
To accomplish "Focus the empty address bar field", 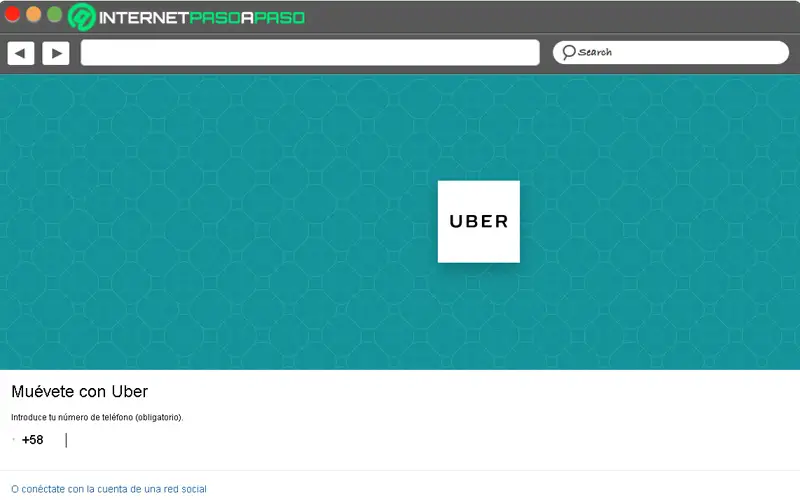I will click(x=310, y=53).
